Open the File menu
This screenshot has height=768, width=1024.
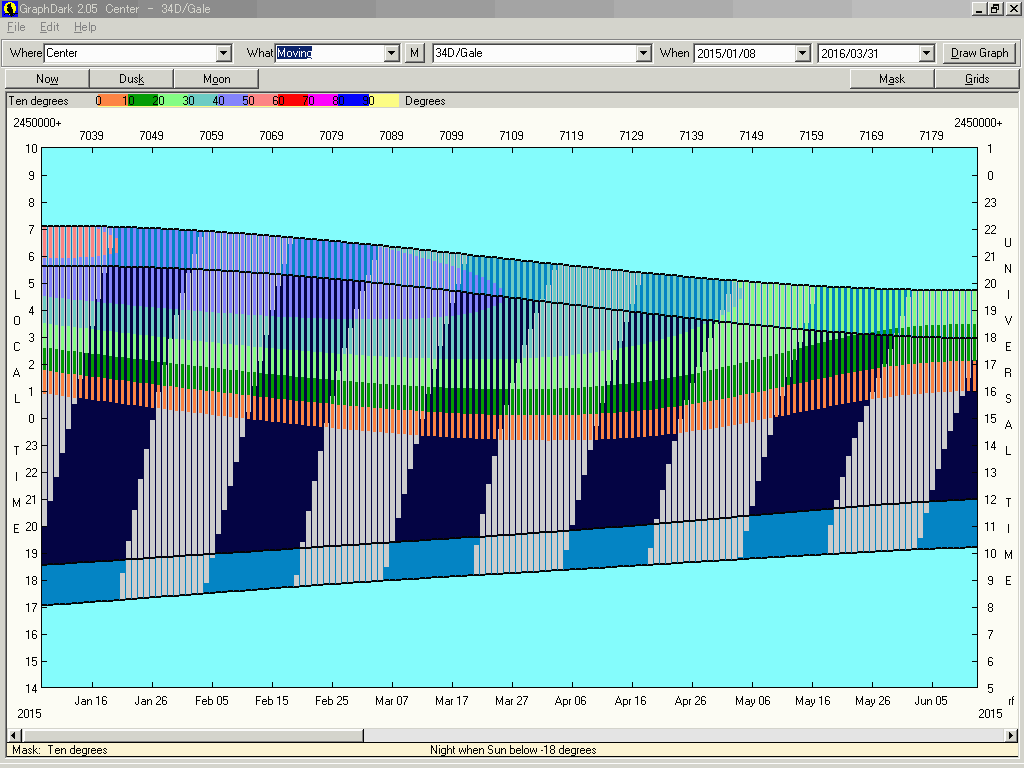[16, 27]
